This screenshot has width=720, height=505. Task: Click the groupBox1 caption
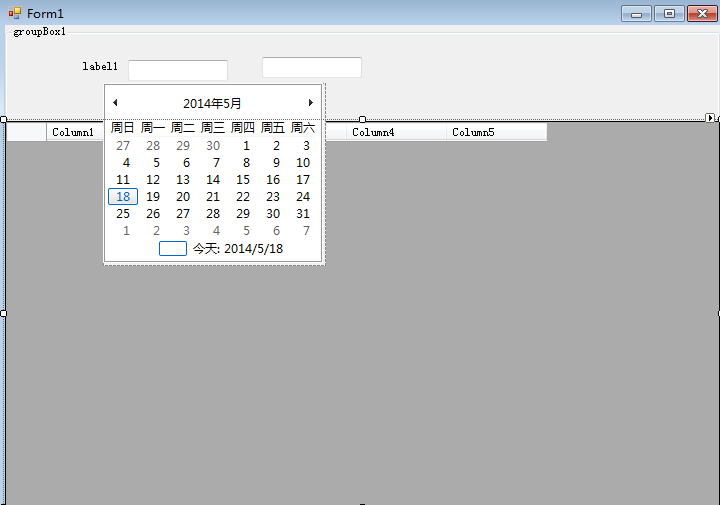point(39,32)
